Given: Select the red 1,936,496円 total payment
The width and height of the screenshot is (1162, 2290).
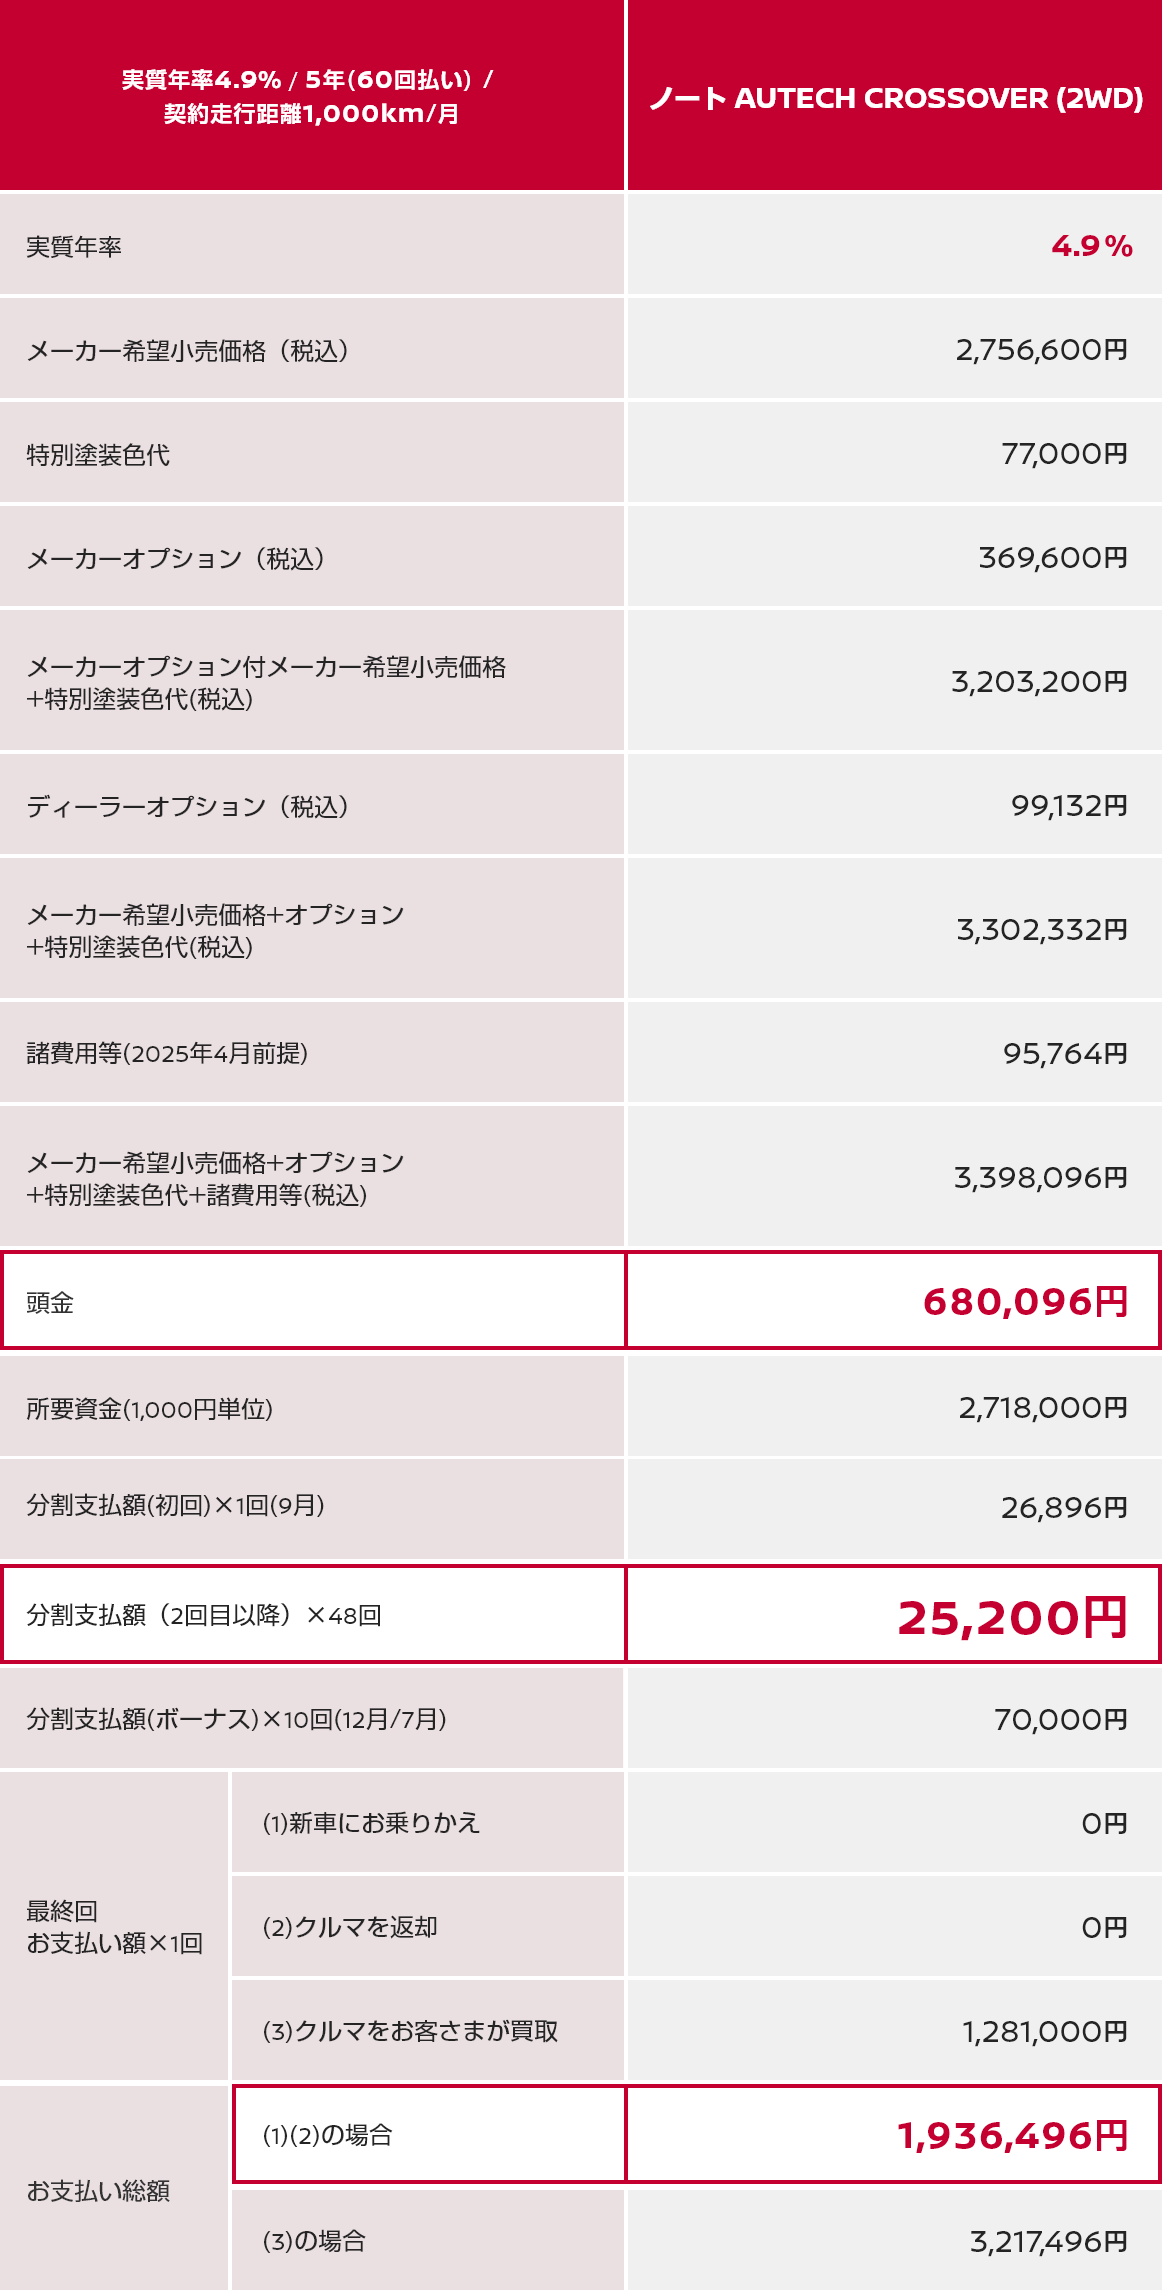Looking at the screenshot, I should pos(1012,2136).
